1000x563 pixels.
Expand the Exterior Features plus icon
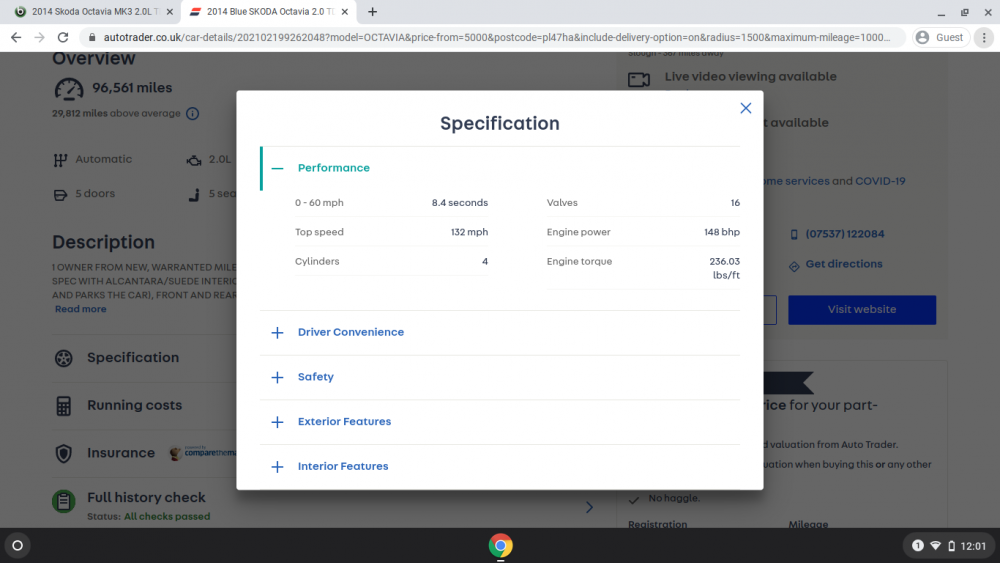pos(277,422)
